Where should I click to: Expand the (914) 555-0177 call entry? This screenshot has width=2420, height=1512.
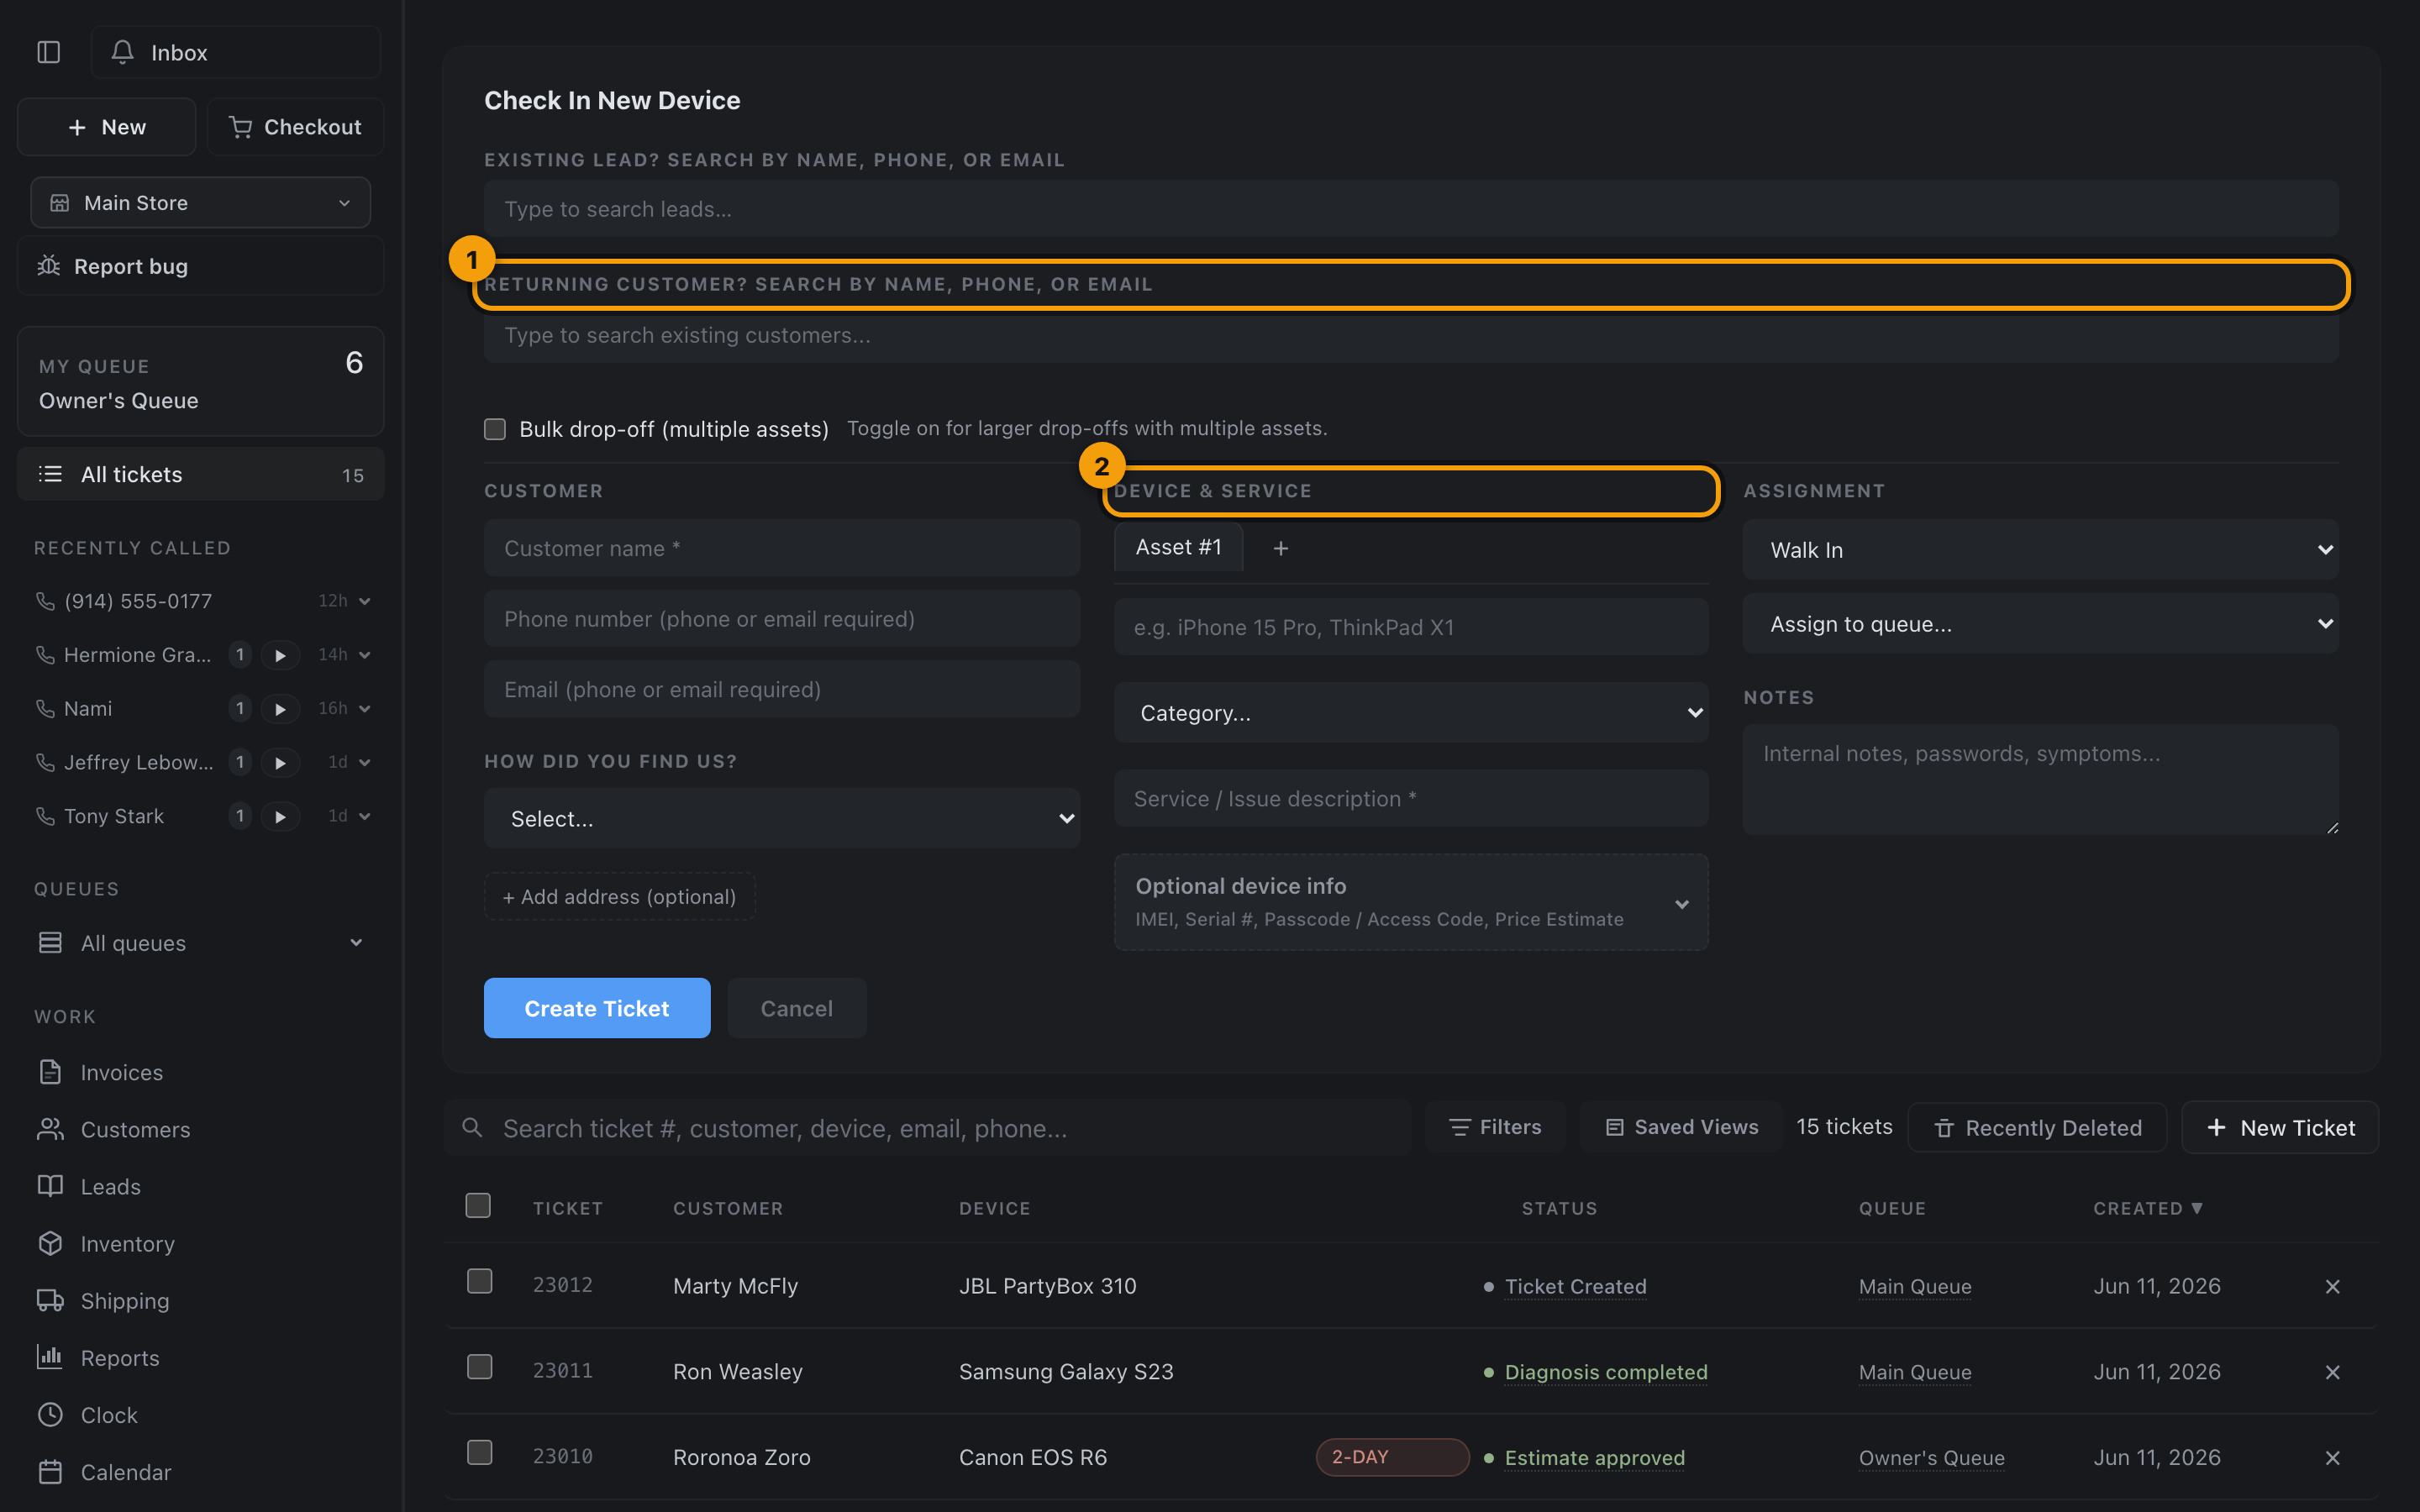coord(365,601)
